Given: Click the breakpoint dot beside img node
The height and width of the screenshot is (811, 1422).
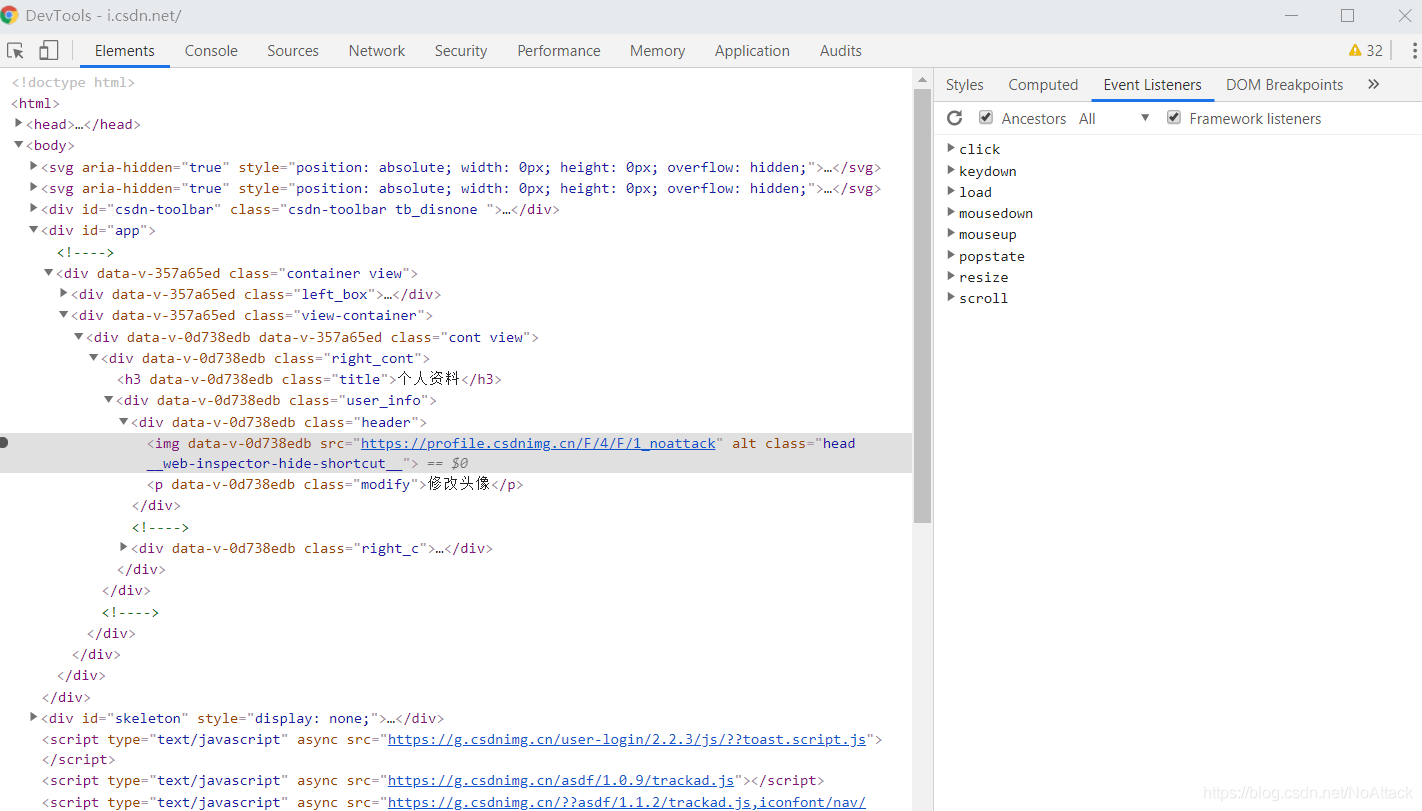Looking at the screenshot, I should click(x=4, y=442).
